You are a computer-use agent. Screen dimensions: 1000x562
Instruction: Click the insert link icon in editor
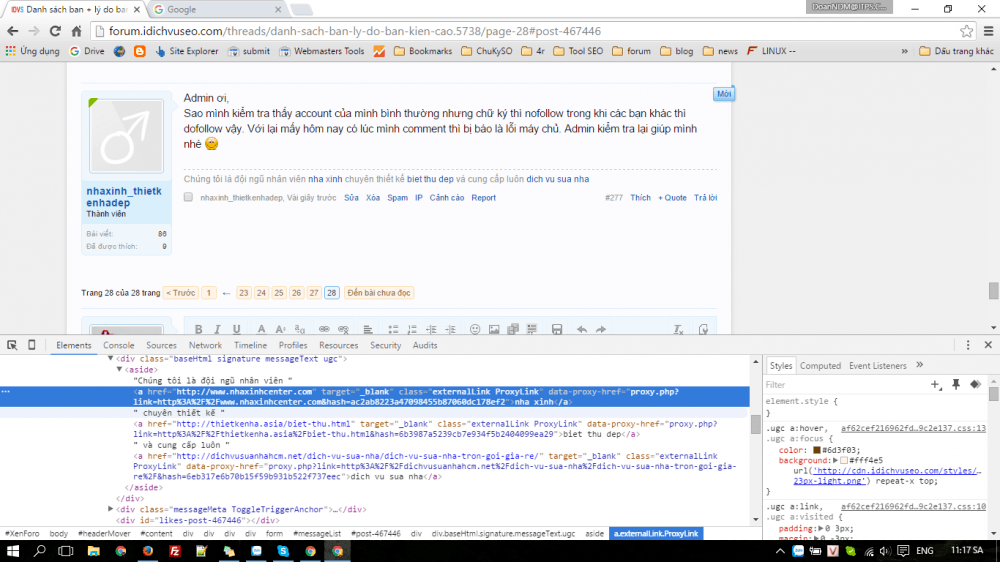[324, 329]
